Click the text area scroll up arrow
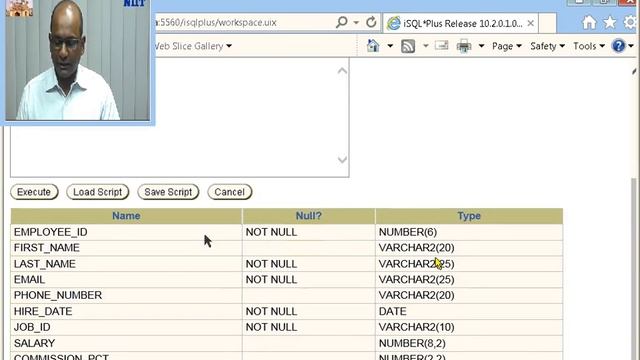The width and height of the screenshot is (640, 360). click(342, 71)
